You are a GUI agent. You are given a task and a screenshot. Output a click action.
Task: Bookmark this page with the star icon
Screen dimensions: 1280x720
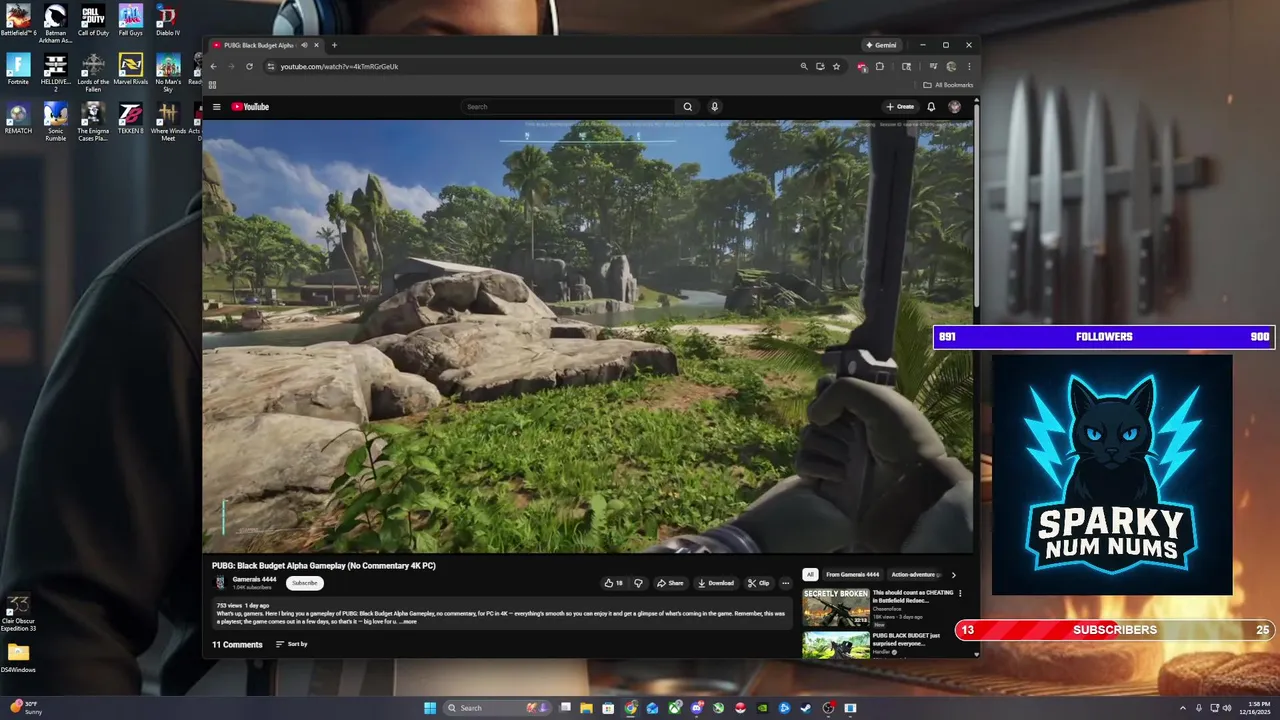[836, 67]
